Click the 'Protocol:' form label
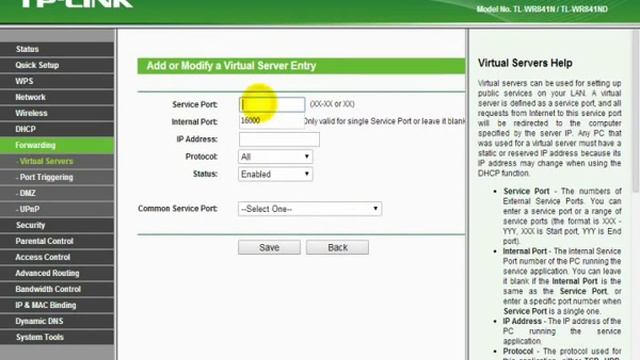 (x=201, y=157)
